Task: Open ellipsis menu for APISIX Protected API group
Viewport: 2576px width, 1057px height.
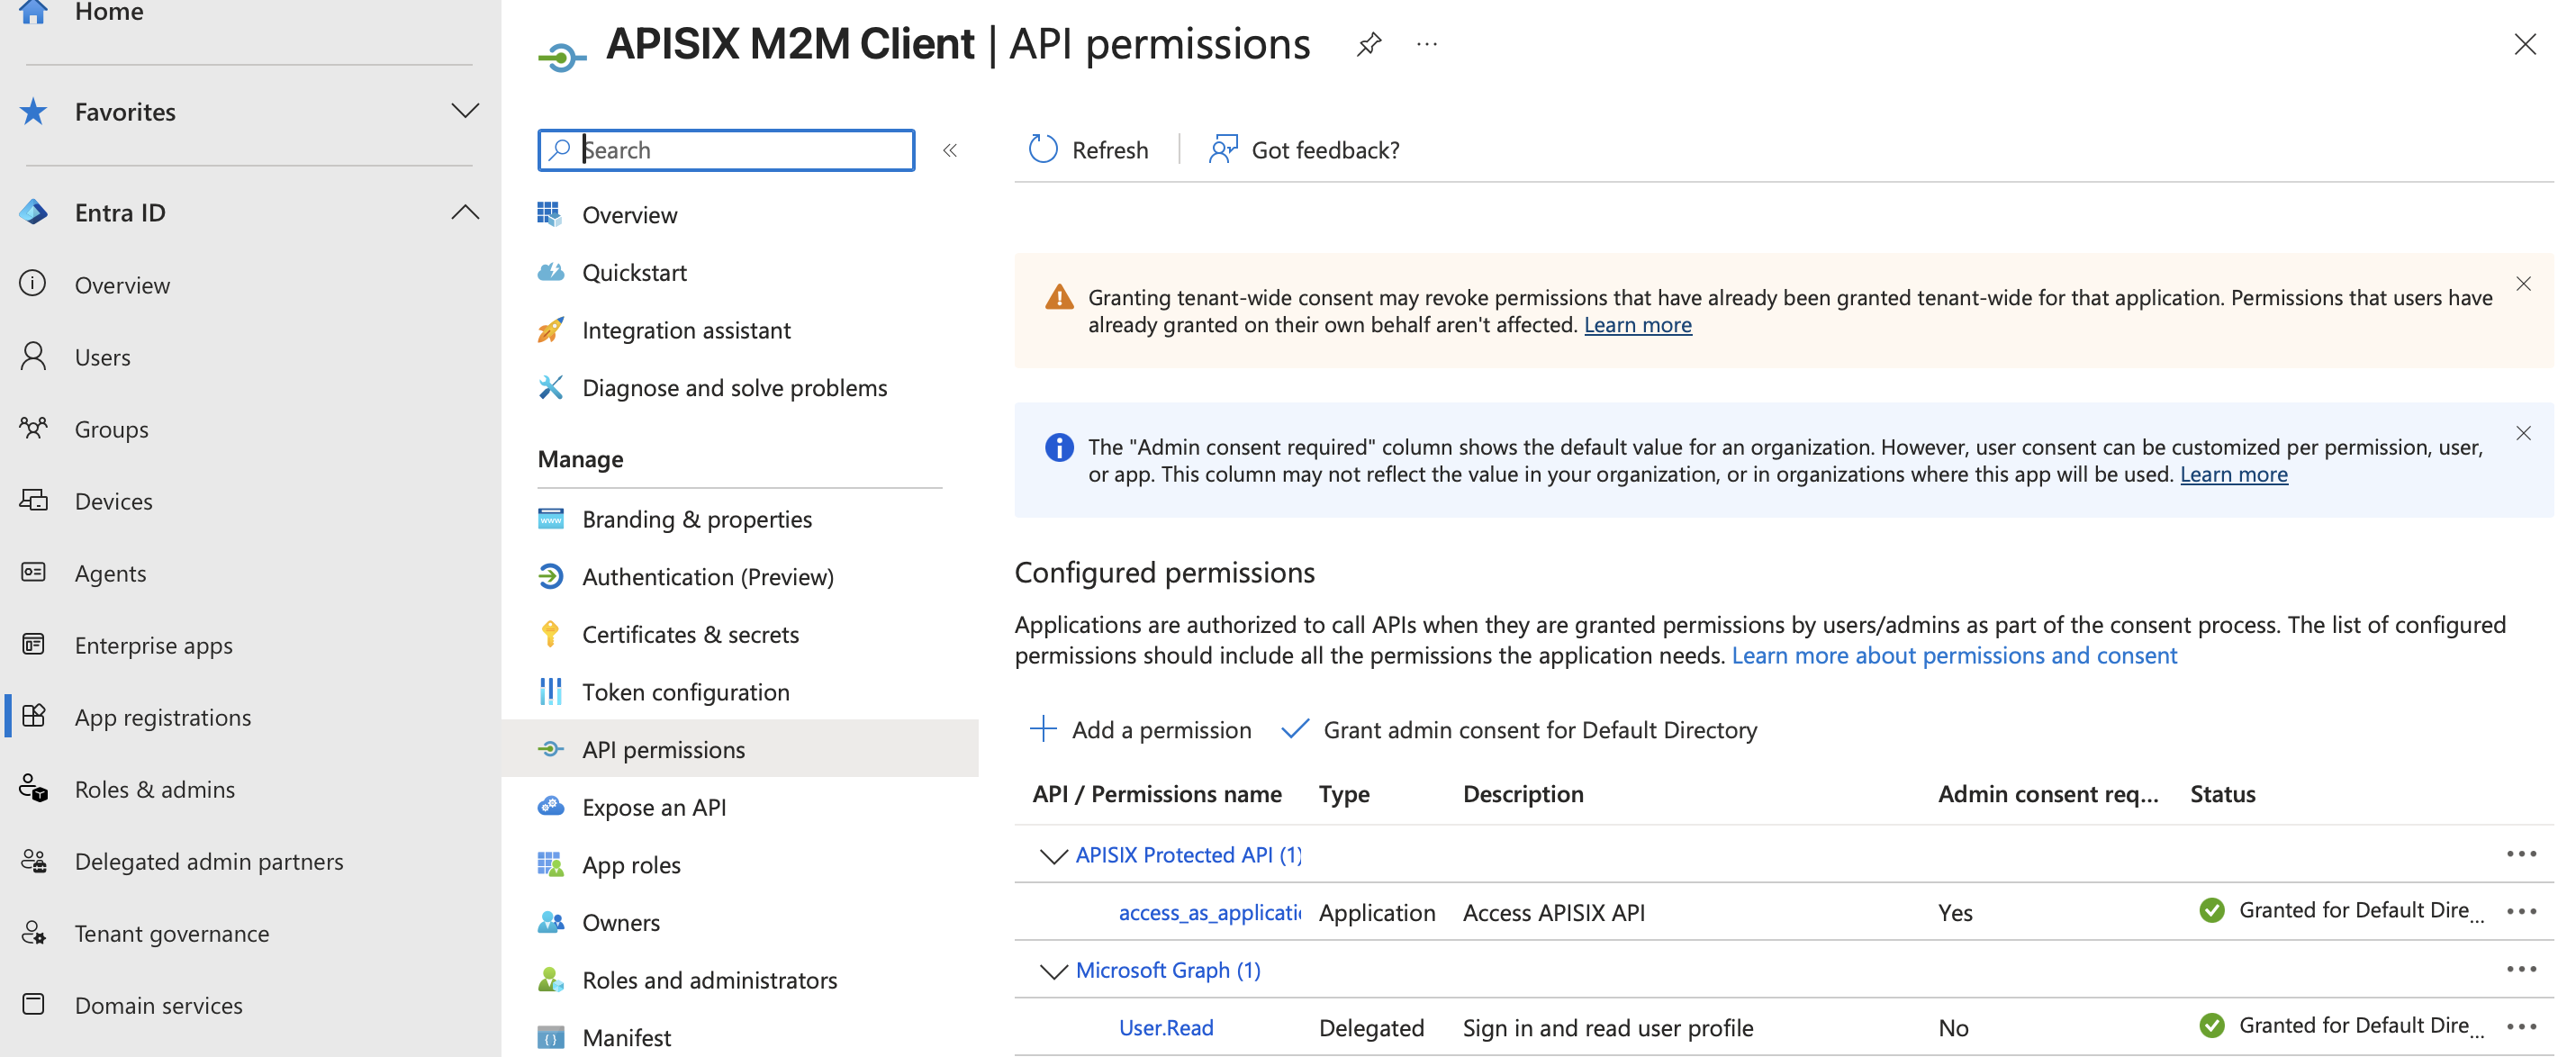Action: [2522, 853]
